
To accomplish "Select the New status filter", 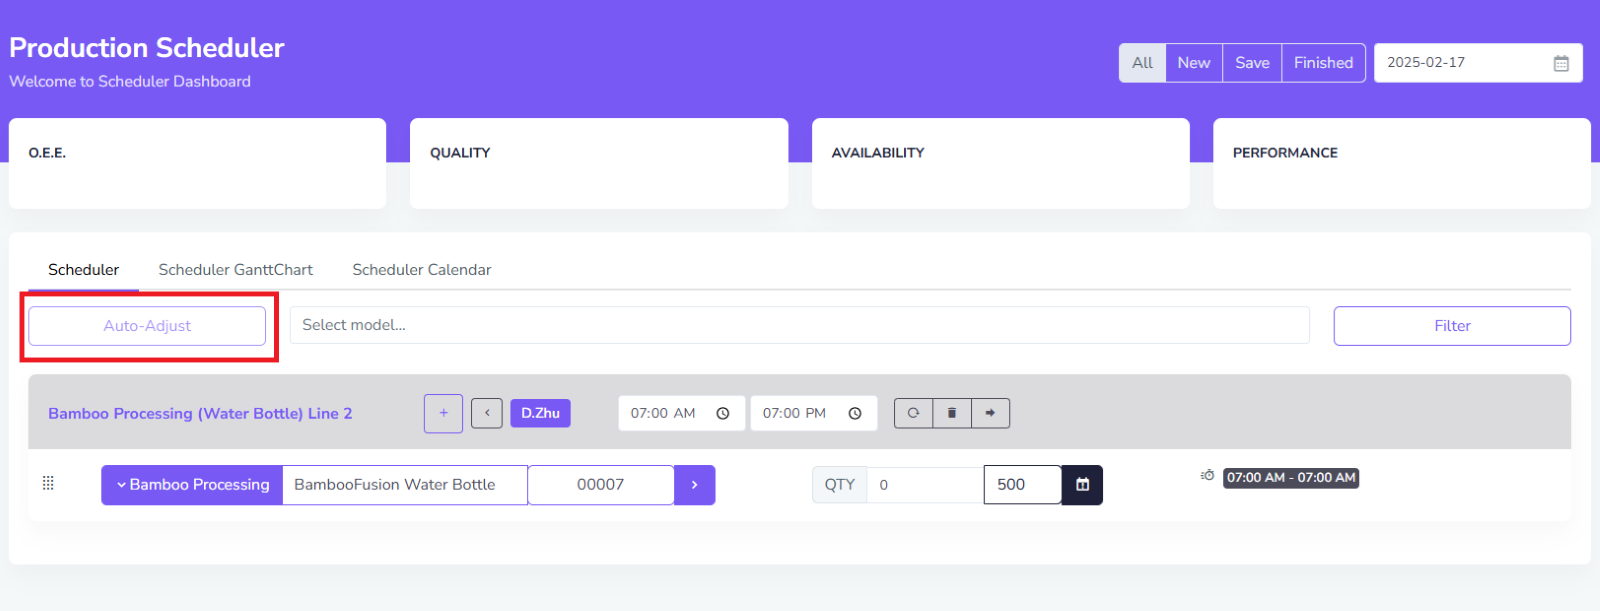I will click(x=1193, y=63).
